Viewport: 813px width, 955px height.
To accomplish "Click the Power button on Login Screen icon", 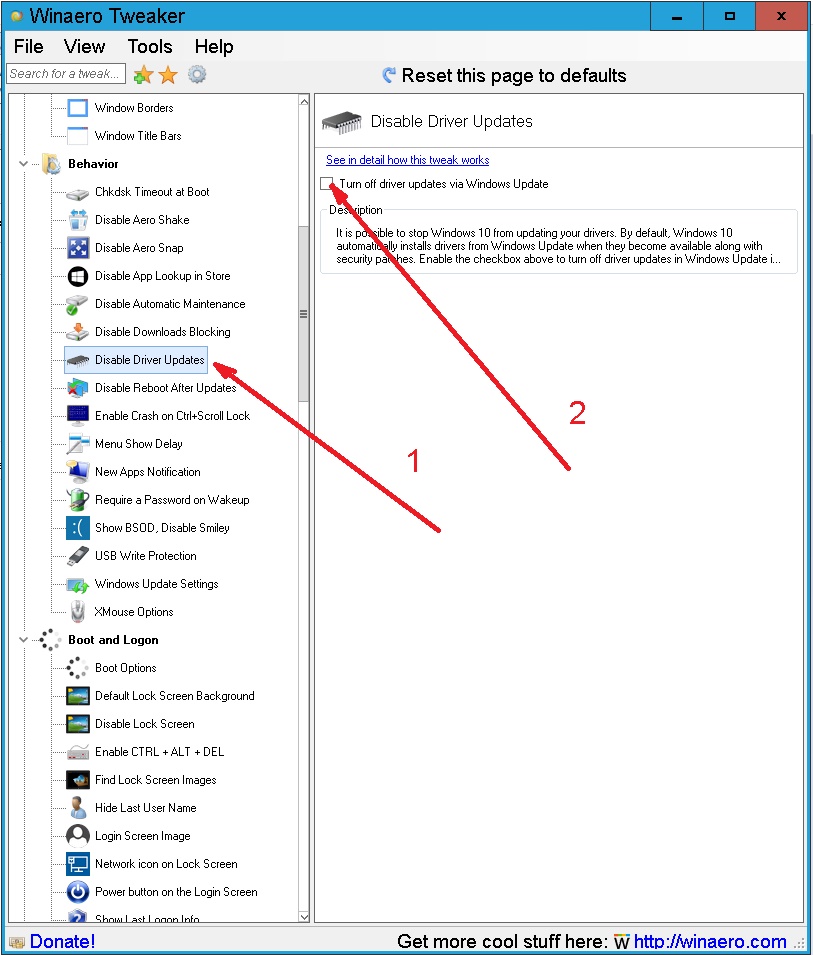I will (77, 892).
